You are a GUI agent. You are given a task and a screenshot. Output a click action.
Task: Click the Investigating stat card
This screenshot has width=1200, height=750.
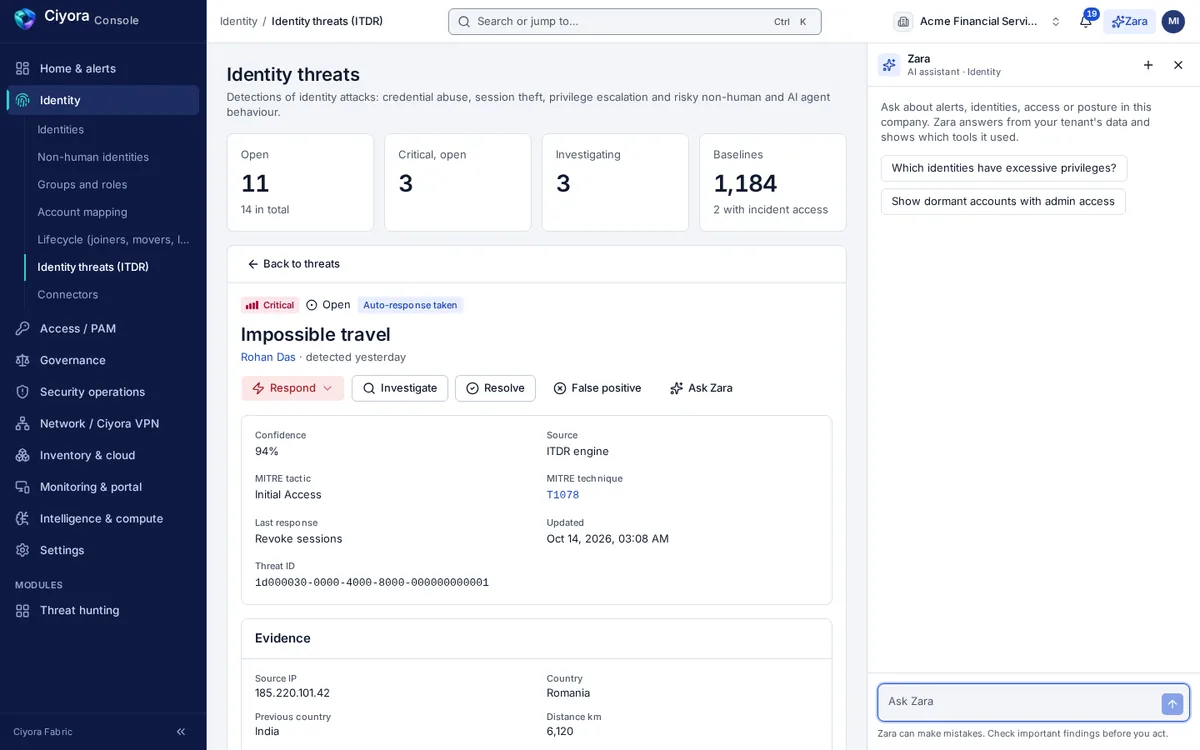(x=615, y=183)
